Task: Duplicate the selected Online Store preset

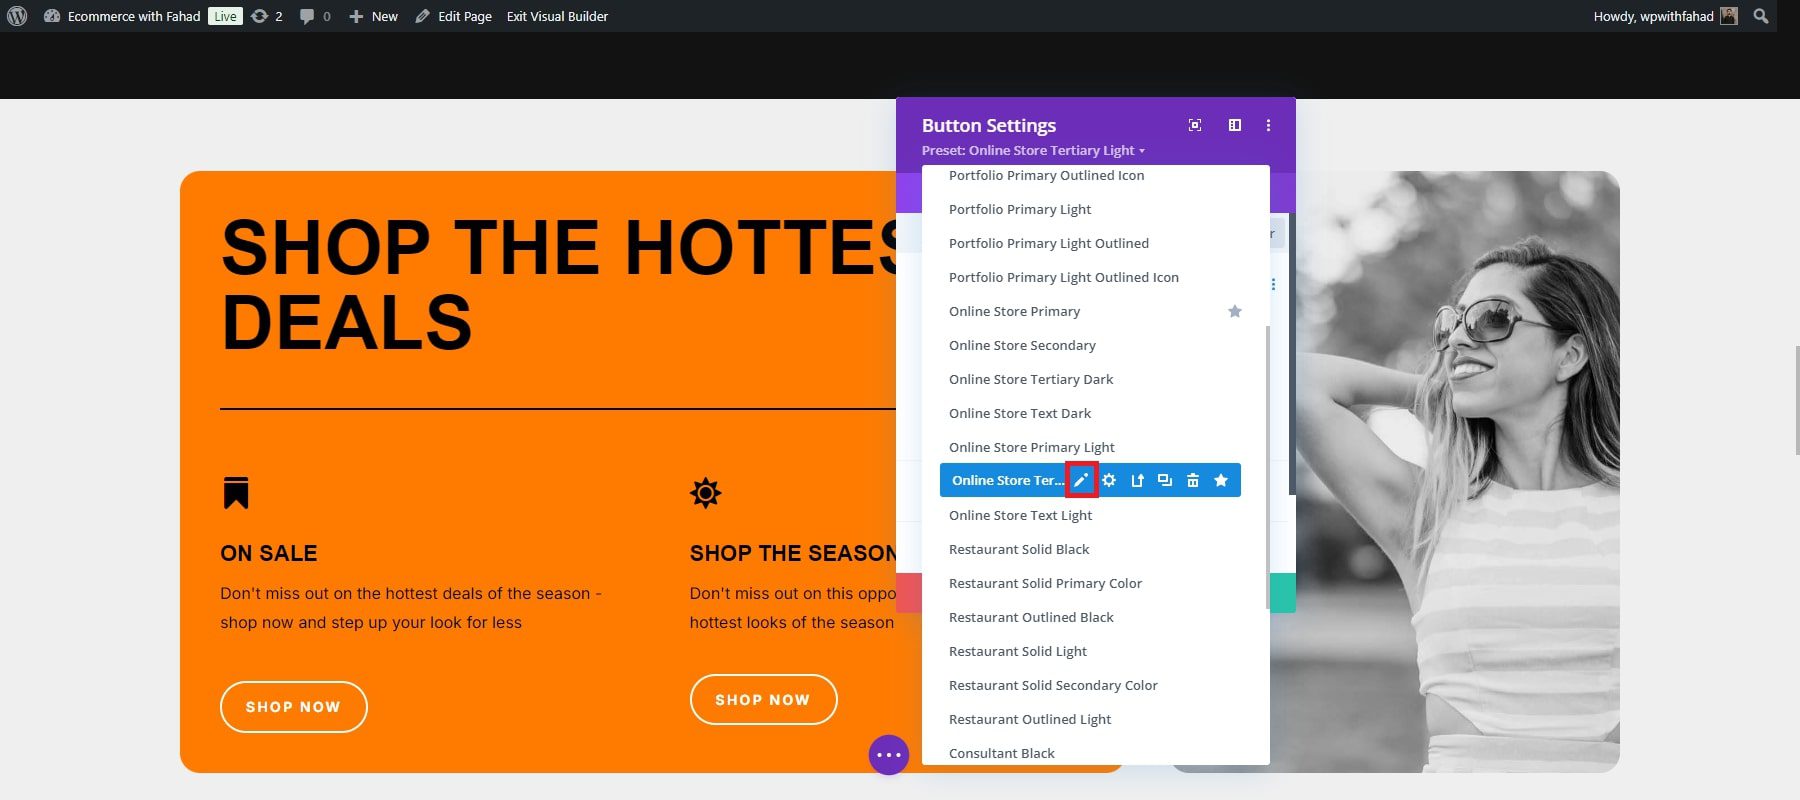Action: click(1165, 480)
